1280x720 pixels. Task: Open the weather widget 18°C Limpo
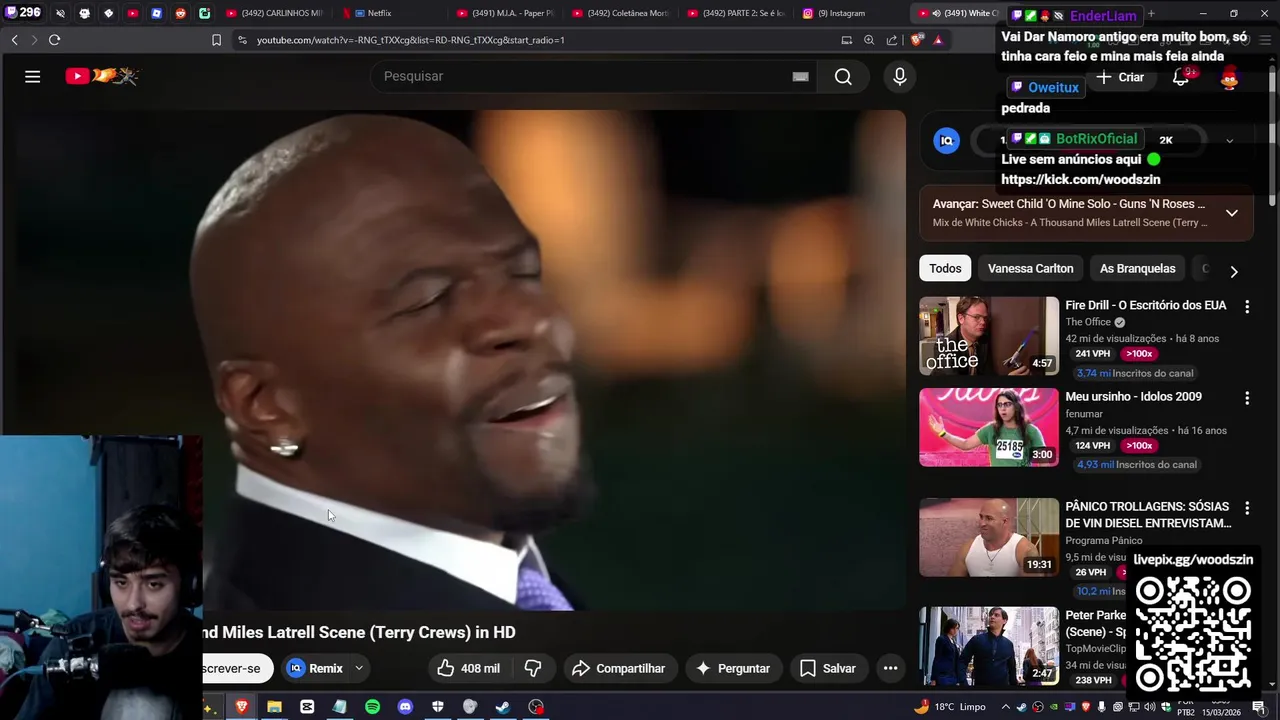[x=949, y=707]
